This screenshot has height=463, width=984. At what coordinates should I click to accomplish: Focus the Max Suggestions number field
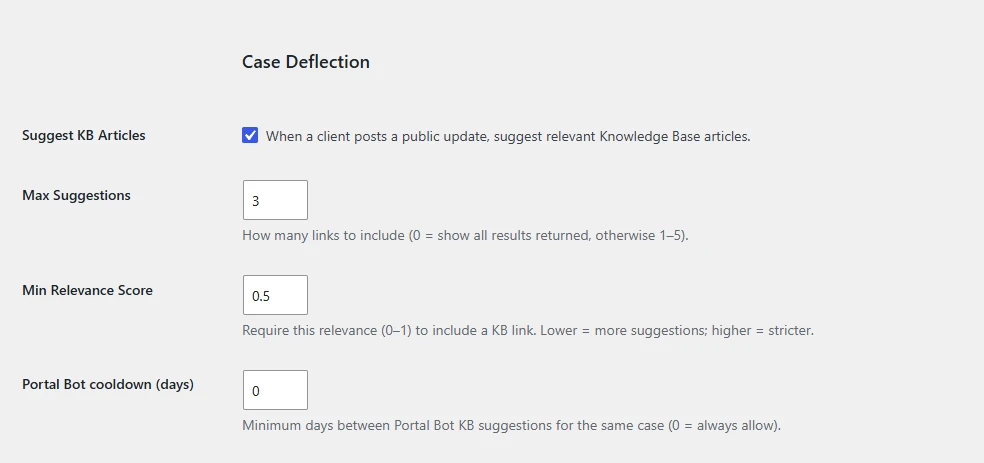point(275,200)
